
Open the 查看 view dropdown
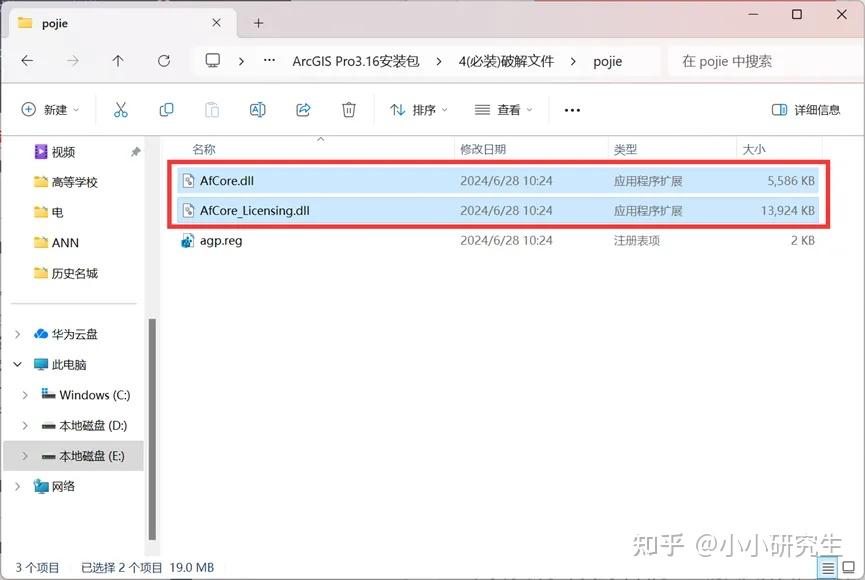504,110
